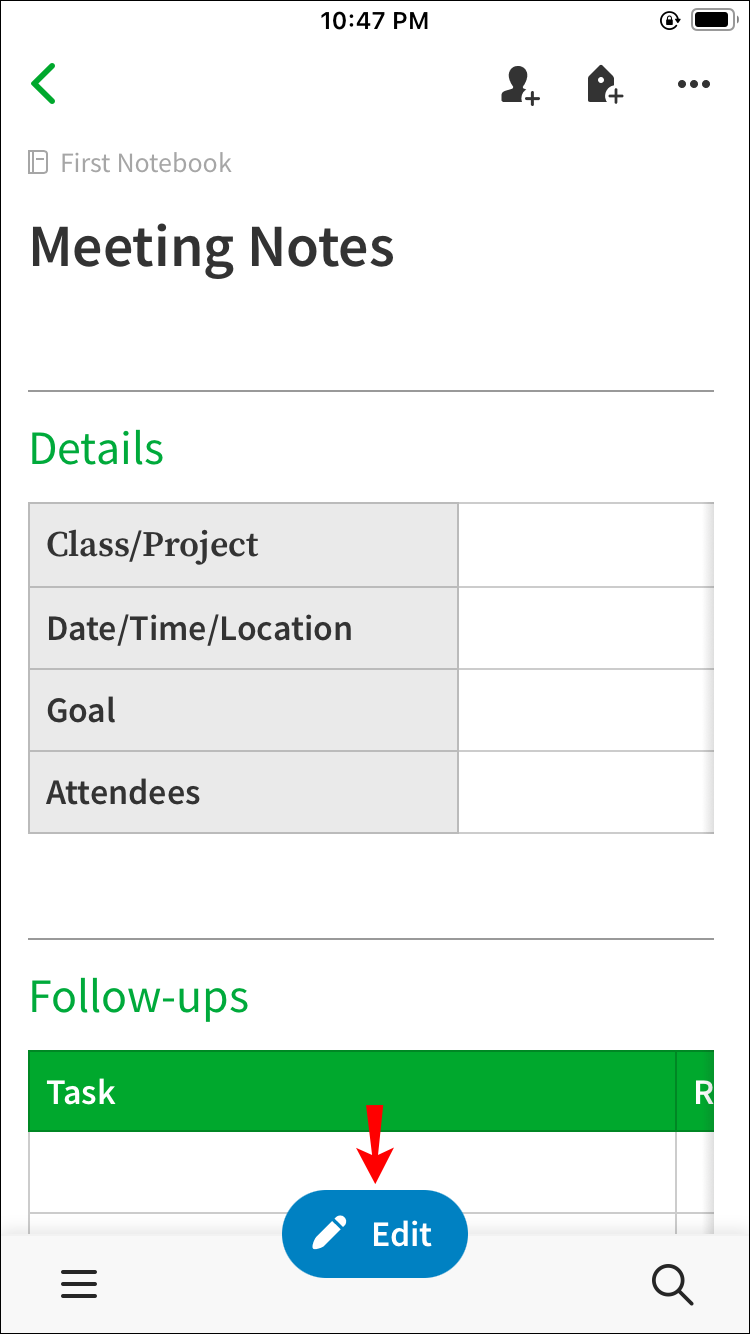Image resolution: width=750 pixels, height=1334 pixels.
Task: Tap the Edit button
Action: 375,1234
